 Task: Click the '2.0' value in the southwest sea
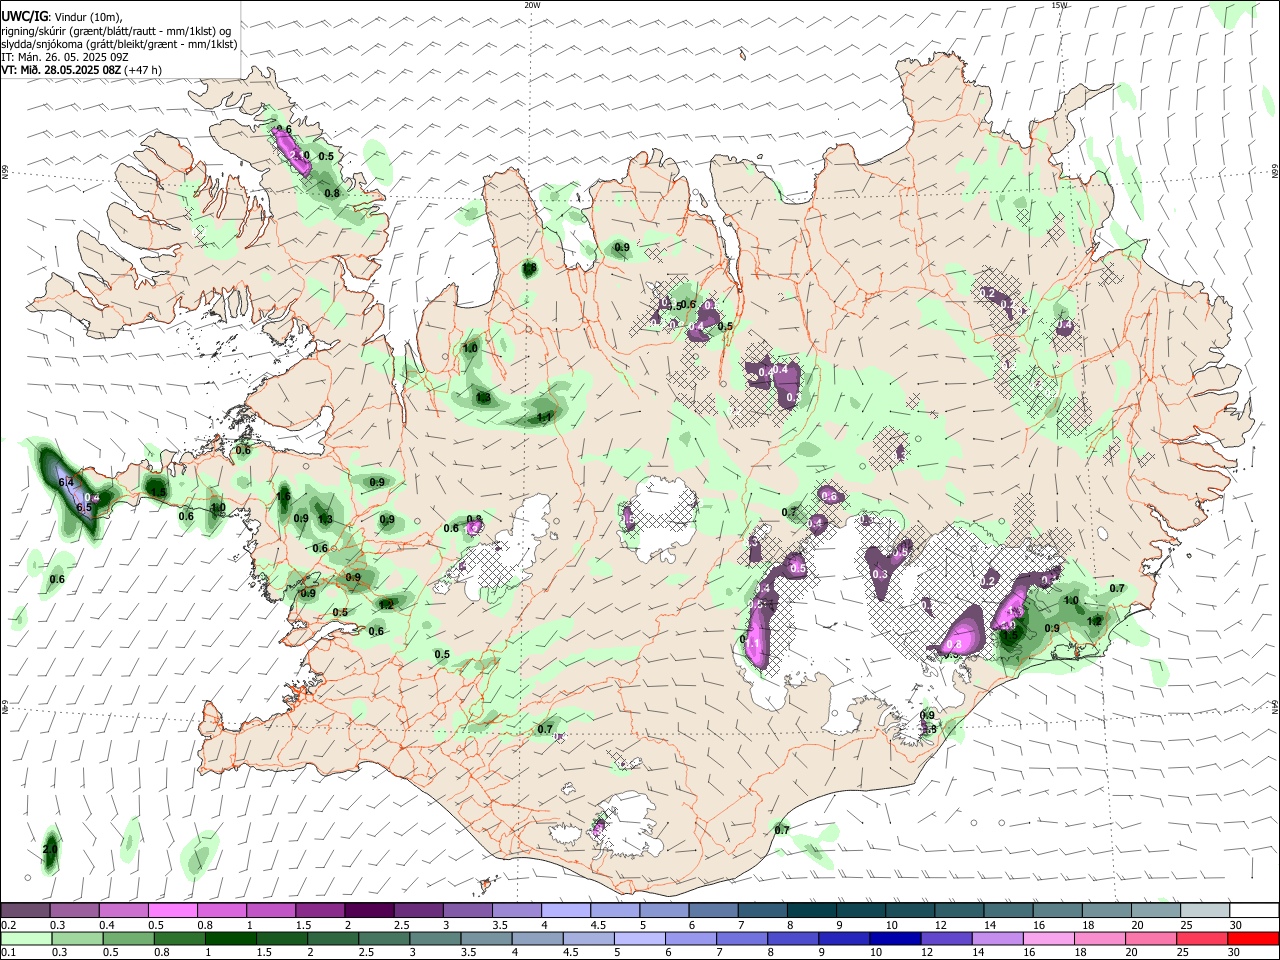(x=50, y=849)
